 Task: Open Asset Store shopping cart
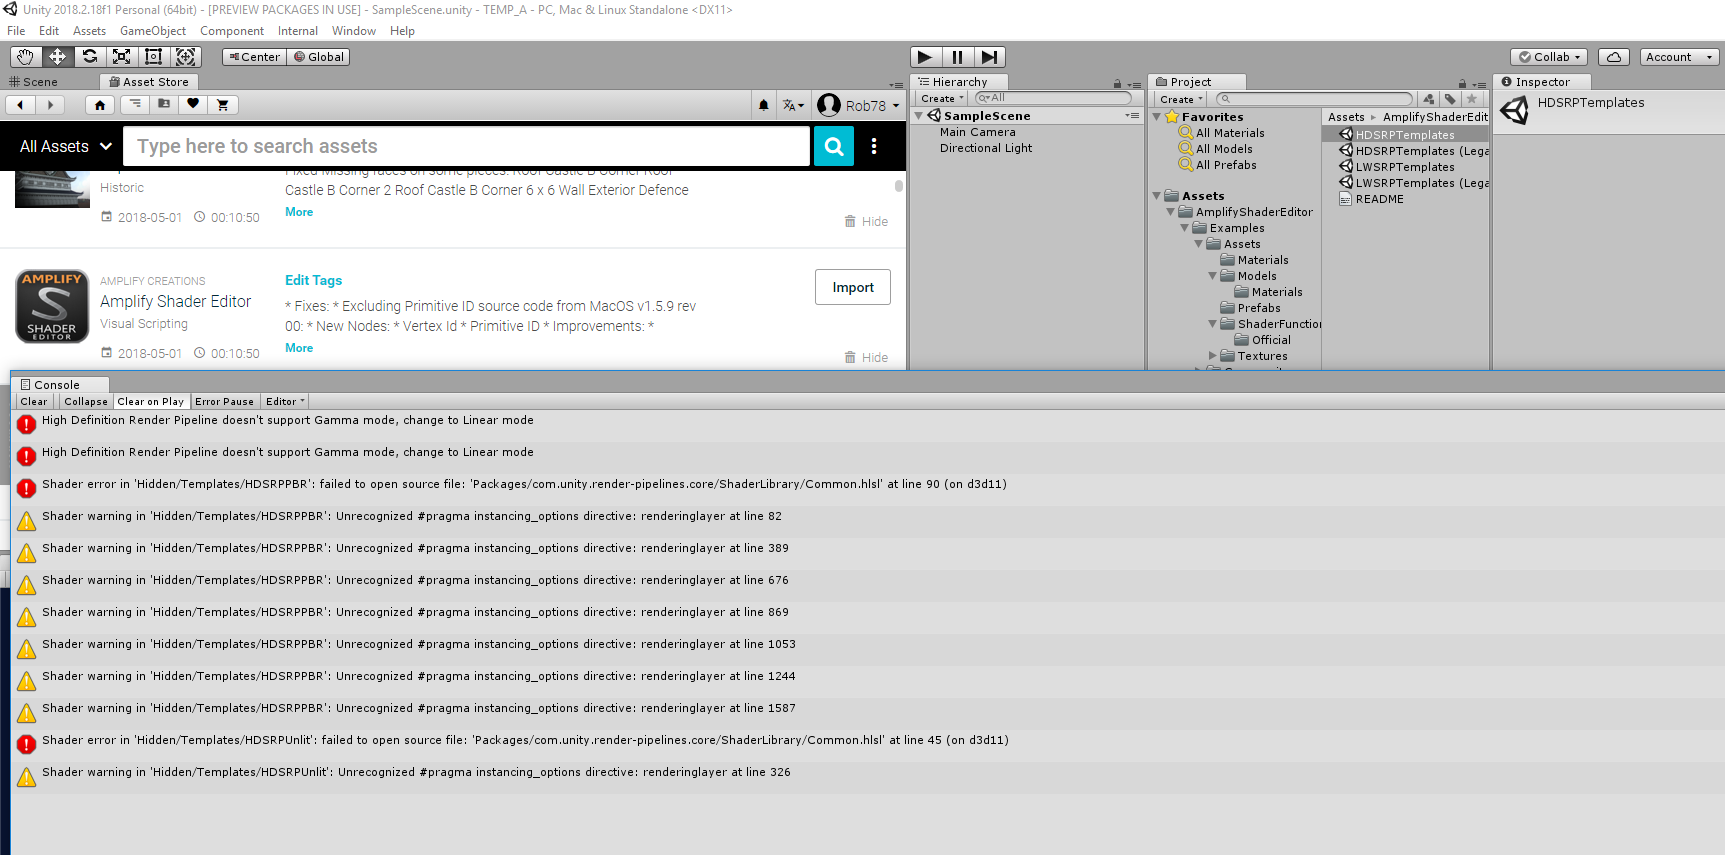pyautogui.click(x=222, y=104)
